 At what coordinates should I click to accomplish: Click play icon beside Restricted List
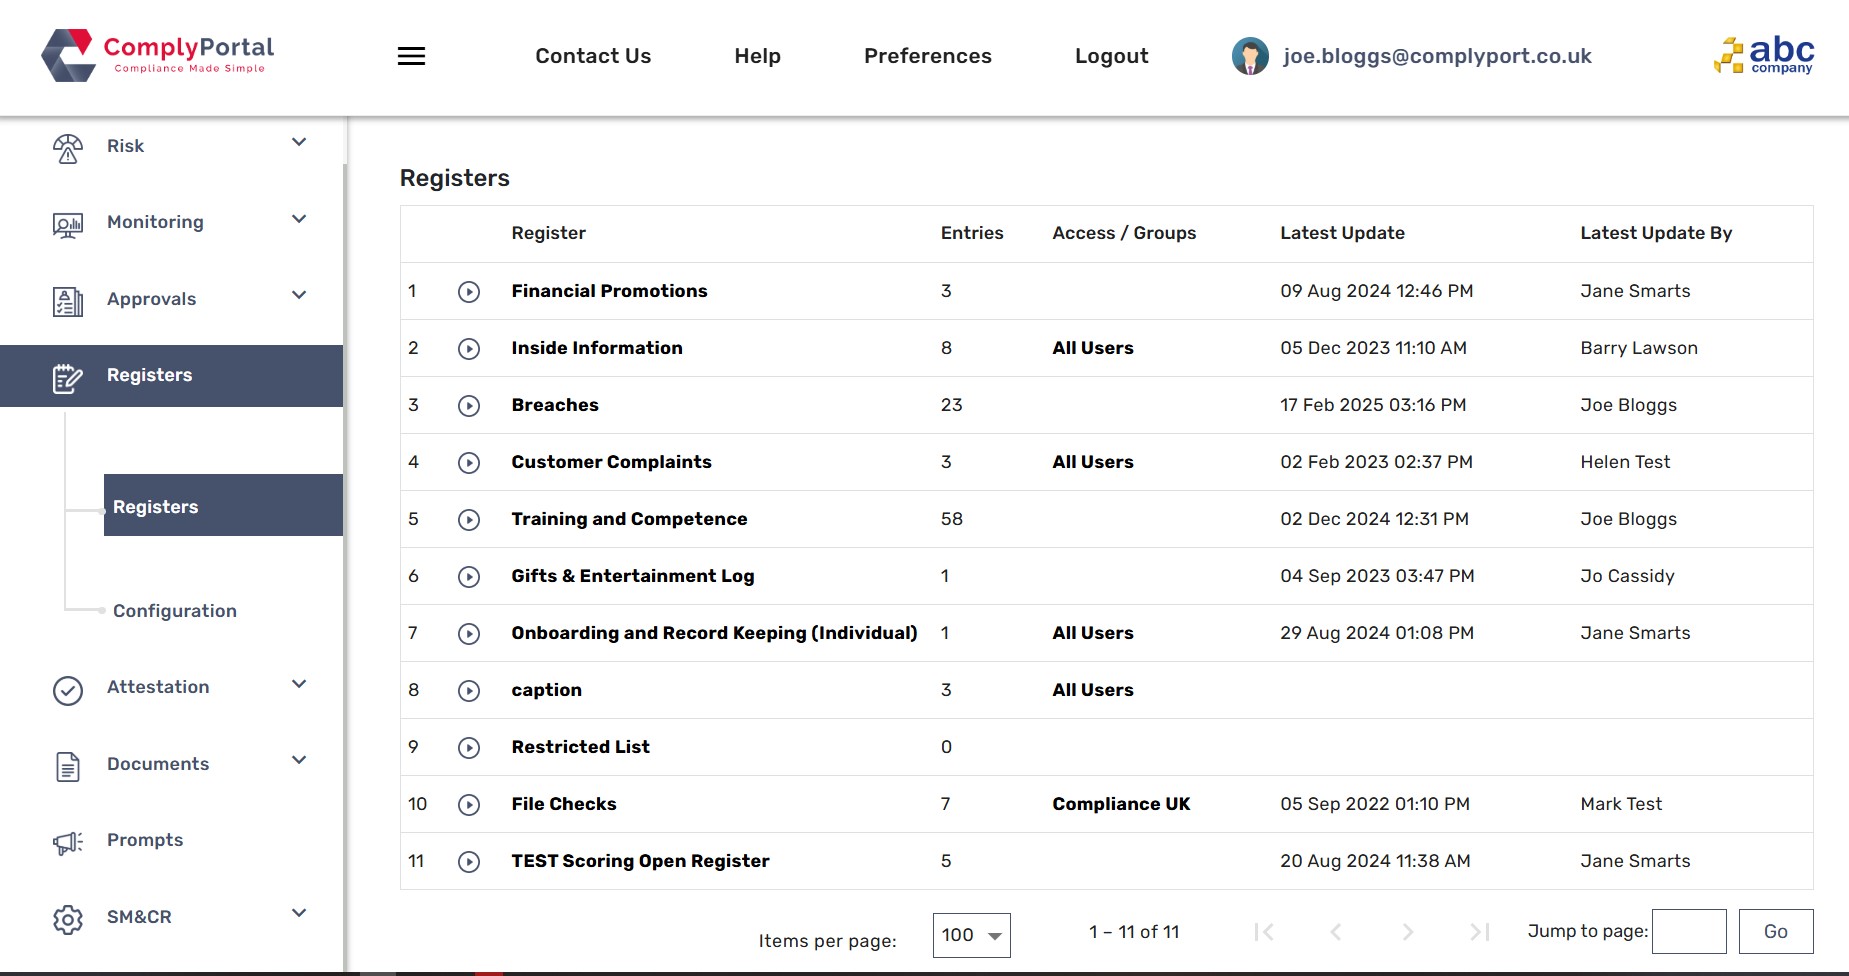[469, 748]
